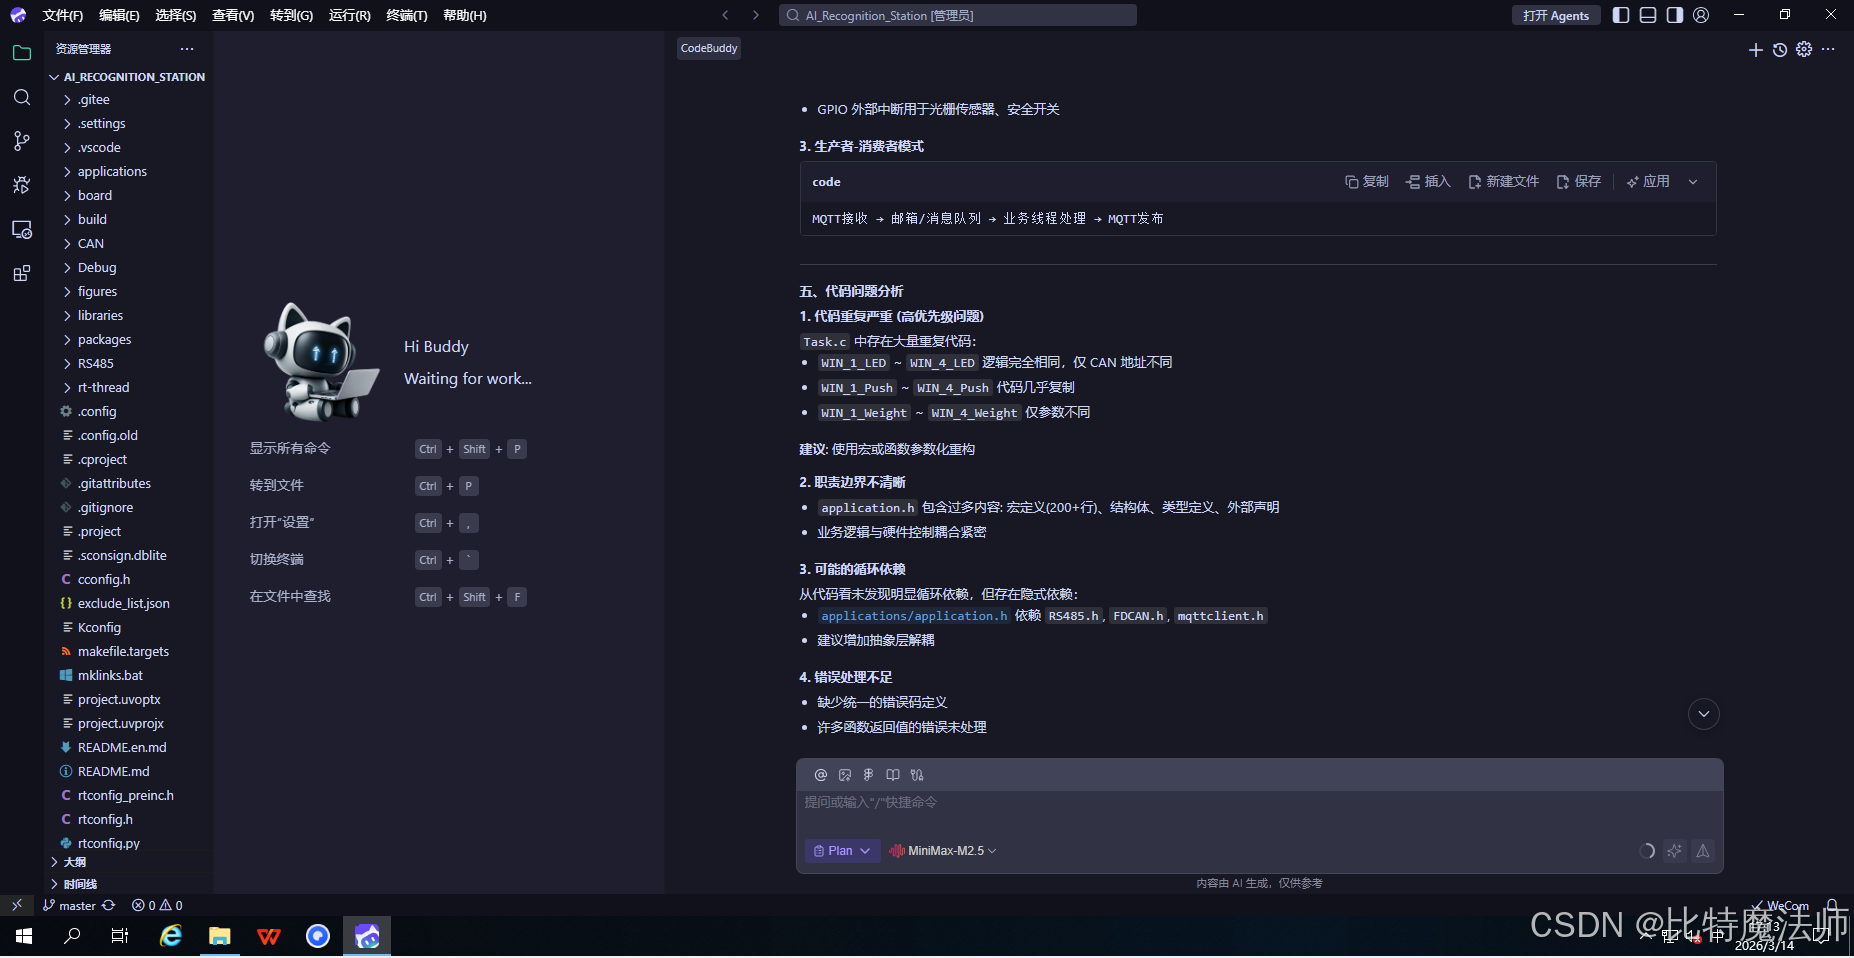The height and width of the screenshot is (958, 1854).
Task: Open Run and Debug in the activity bar
Action: 22,185
